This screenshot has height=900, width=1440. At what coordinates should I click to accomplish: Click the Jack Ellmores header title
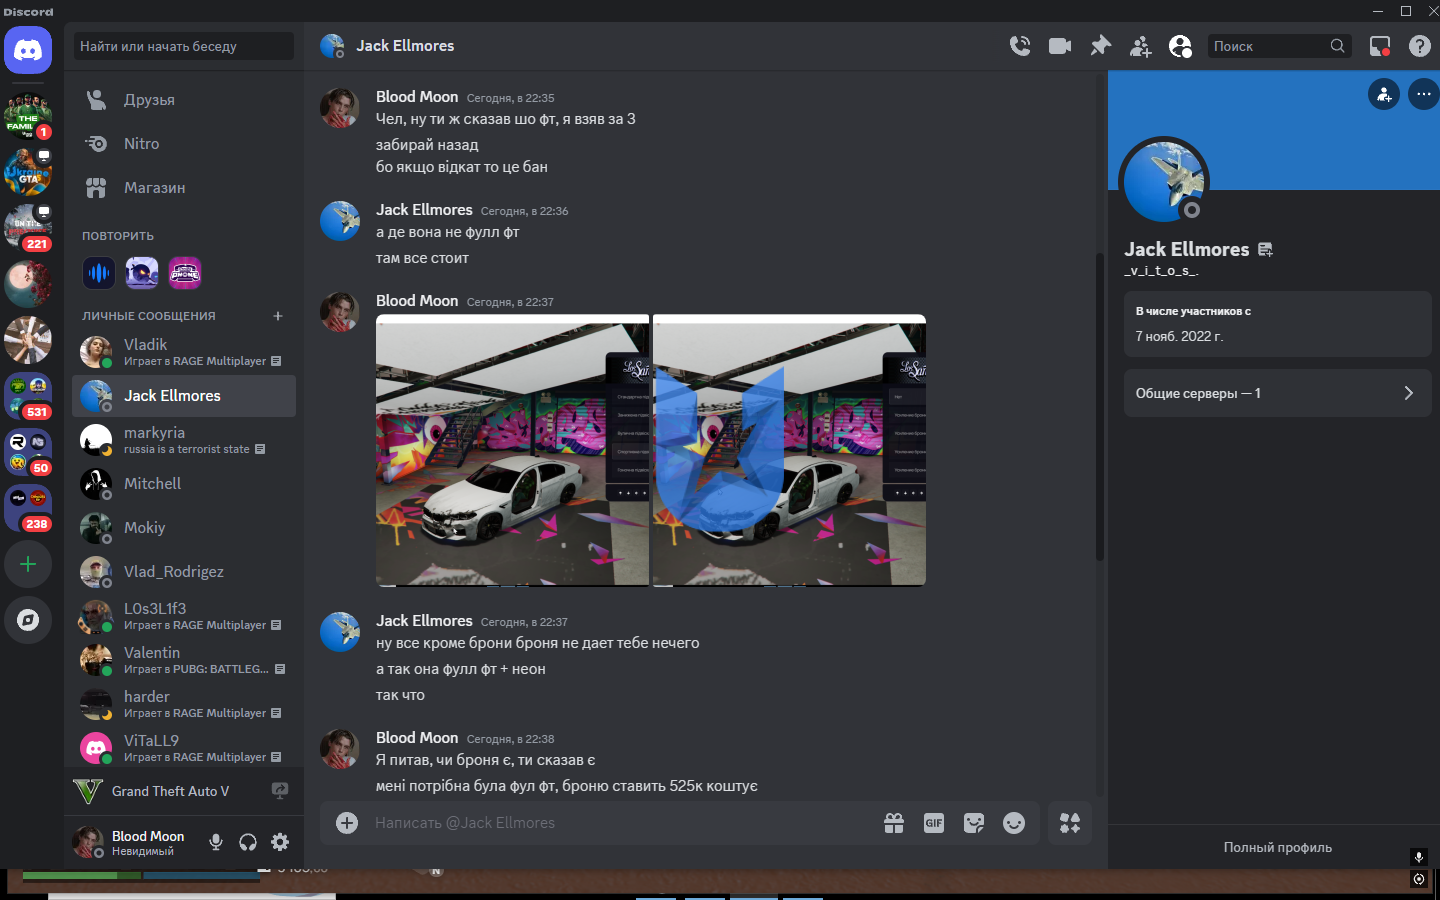pyautogui.click(x=405, y=46)
